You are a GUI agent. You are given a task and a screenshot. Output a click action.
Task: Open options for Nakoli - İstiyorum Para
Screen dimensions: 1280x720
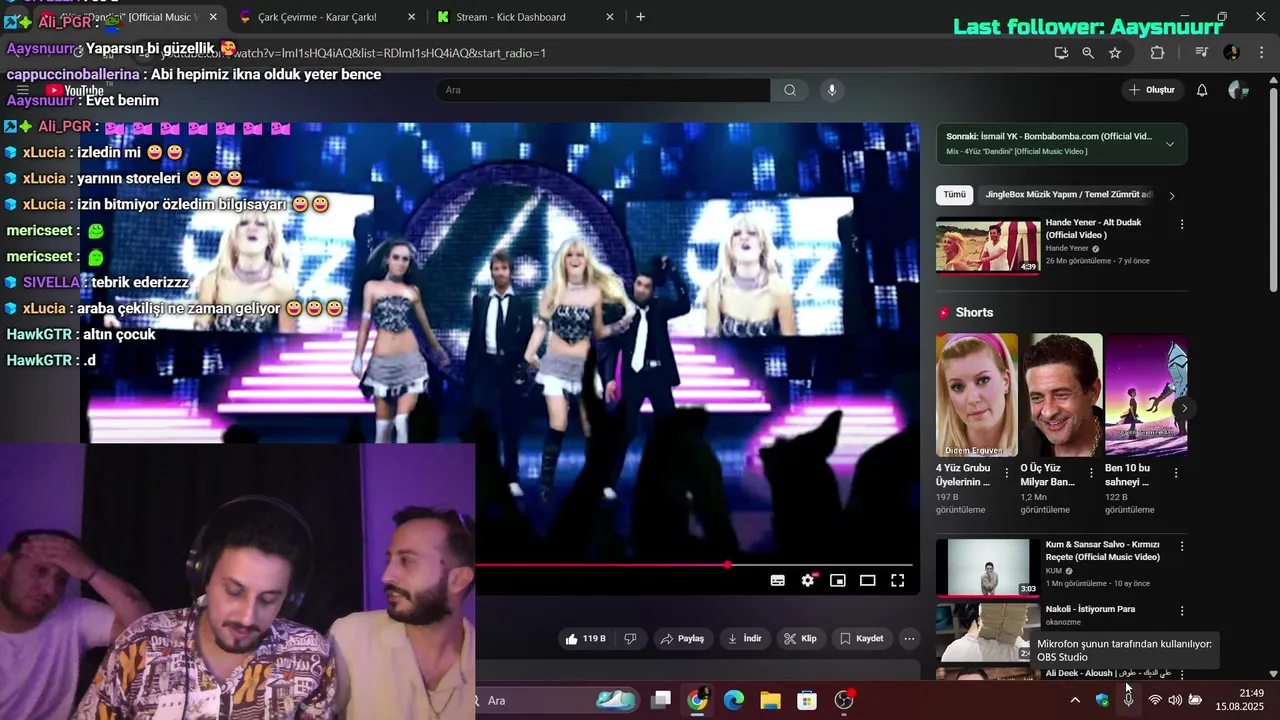click(1182, 611)
